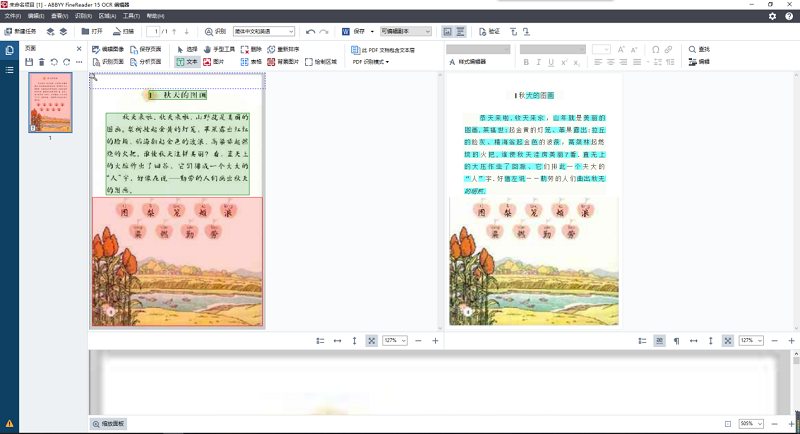Select the 表格 (Table) area tool
Image resolution: width=800 pixels, height=434 pixels.
(251, 62)
